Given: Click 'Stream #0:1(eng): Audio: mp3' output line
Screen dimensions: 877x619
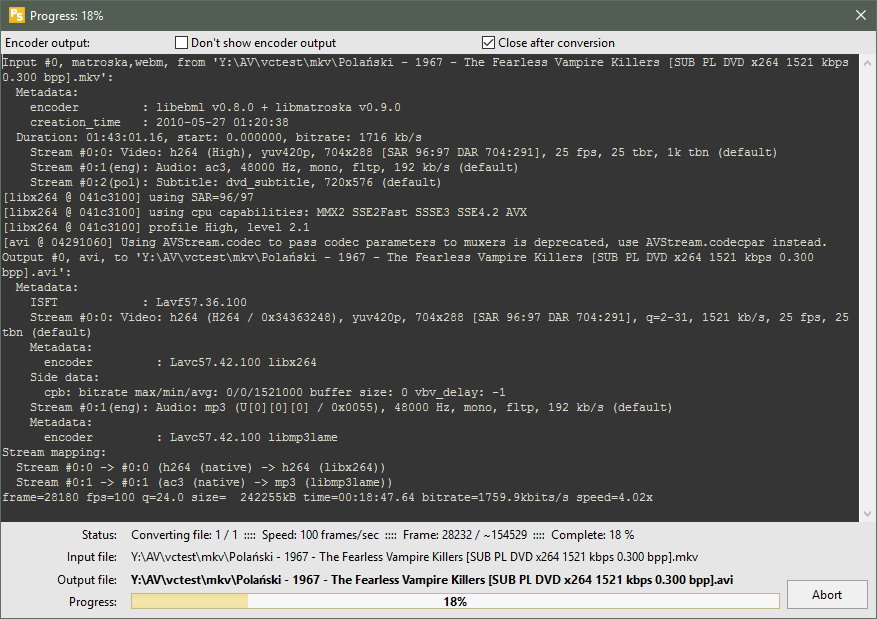Looking at the screenshot, I should (x=351, y=408).
